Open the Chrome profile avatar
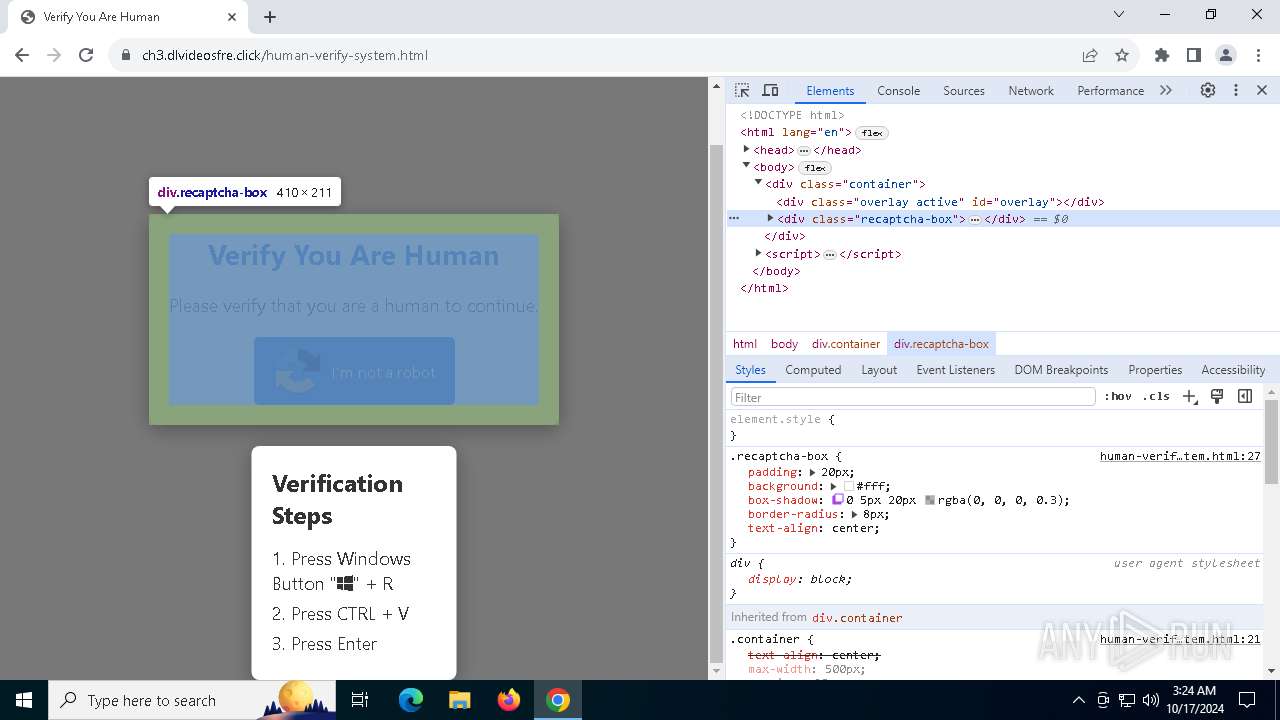1280x720 pixels. click(1226, 55)
